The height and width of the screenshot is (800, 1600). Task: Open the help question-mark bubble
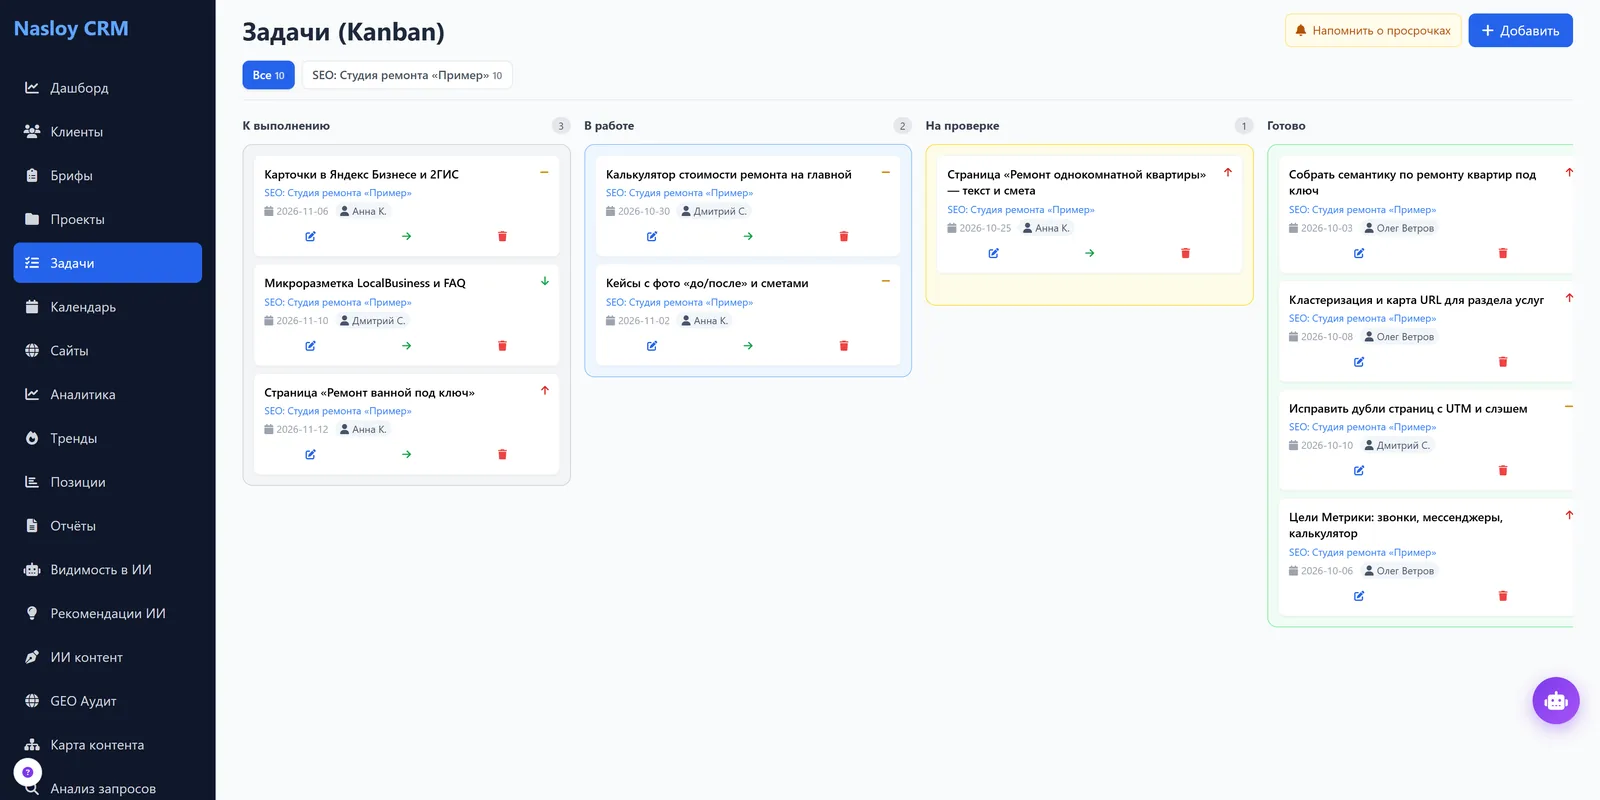[x=28, y=772]
